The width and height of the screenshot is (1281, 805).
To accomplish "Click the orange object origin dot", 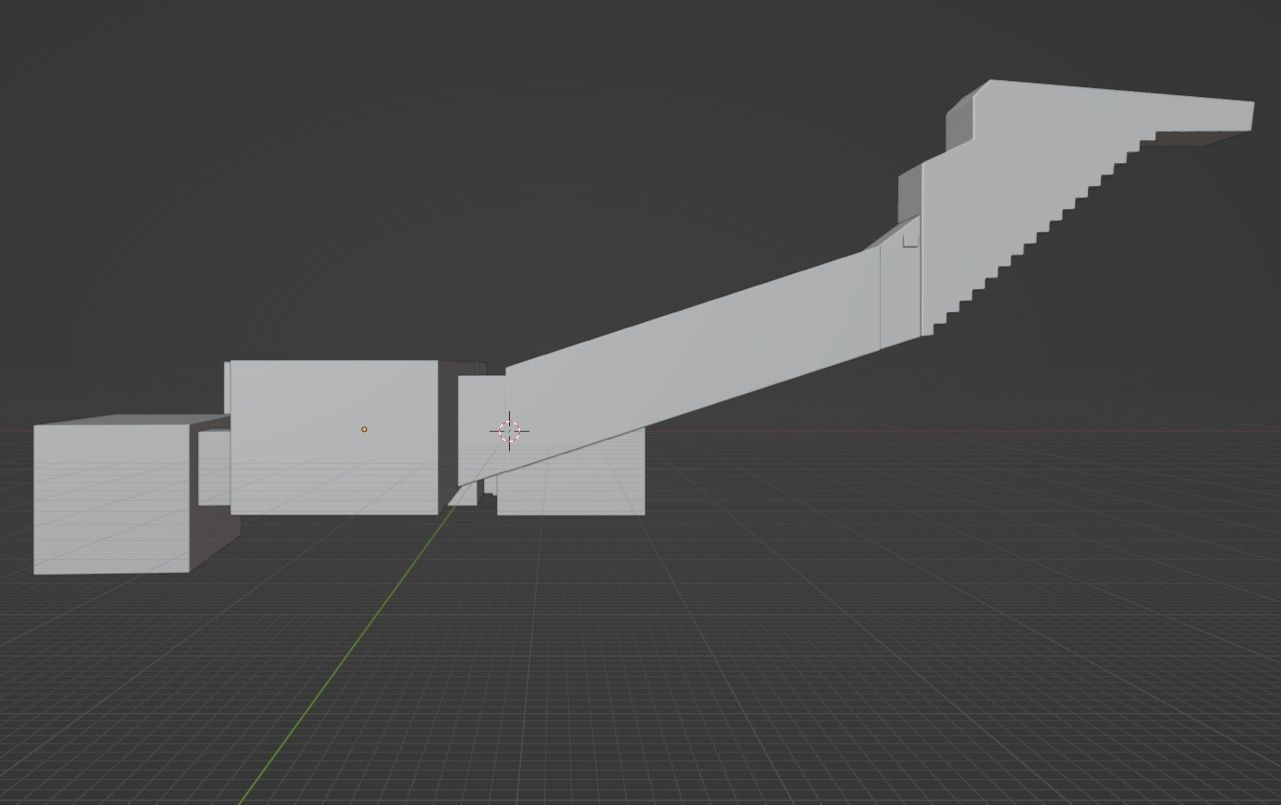I will click(364, 429).
